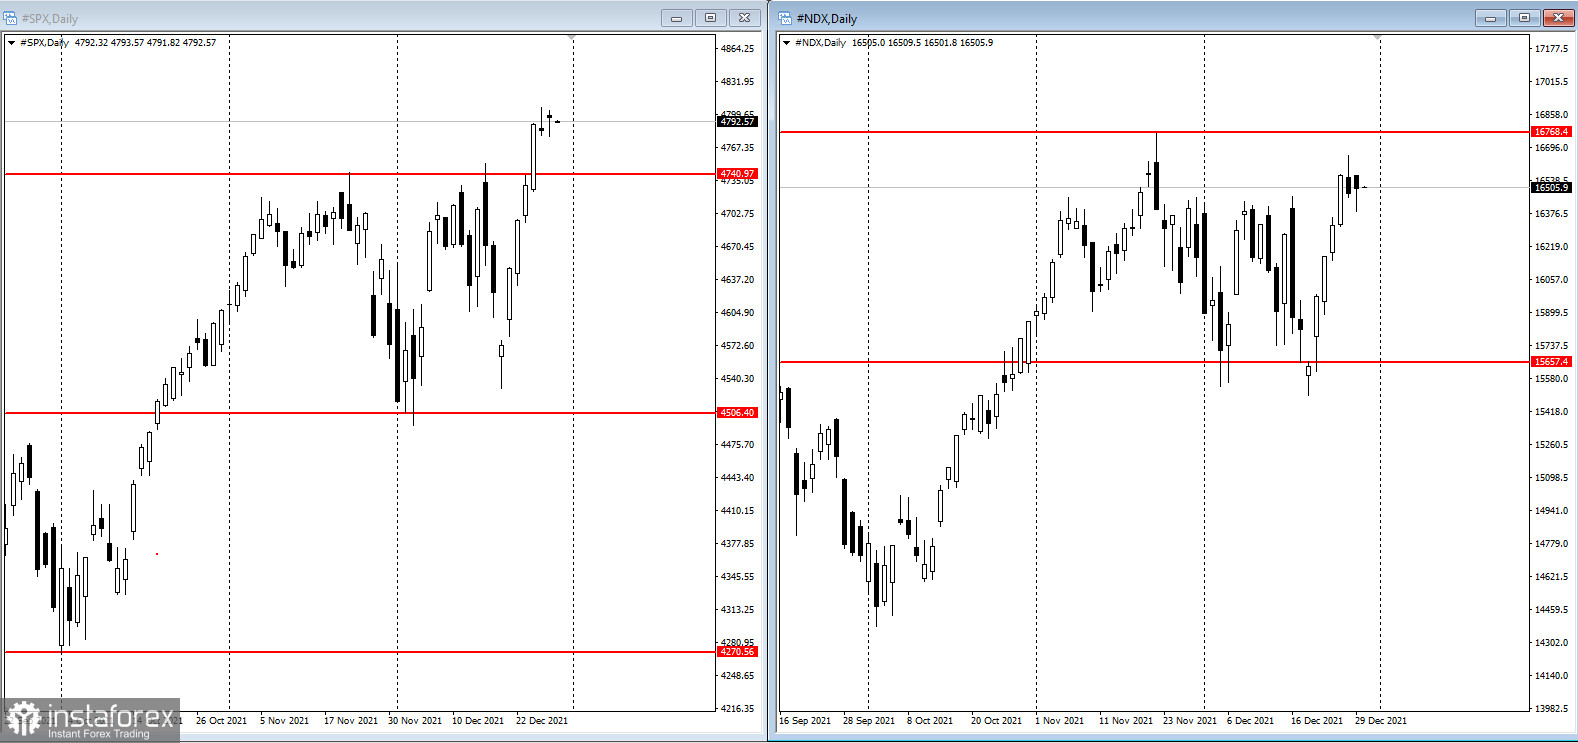Click the 1 Nov 2021 date label
This screenshot has height=743, width=1578.
click(x=1060, y=721)
